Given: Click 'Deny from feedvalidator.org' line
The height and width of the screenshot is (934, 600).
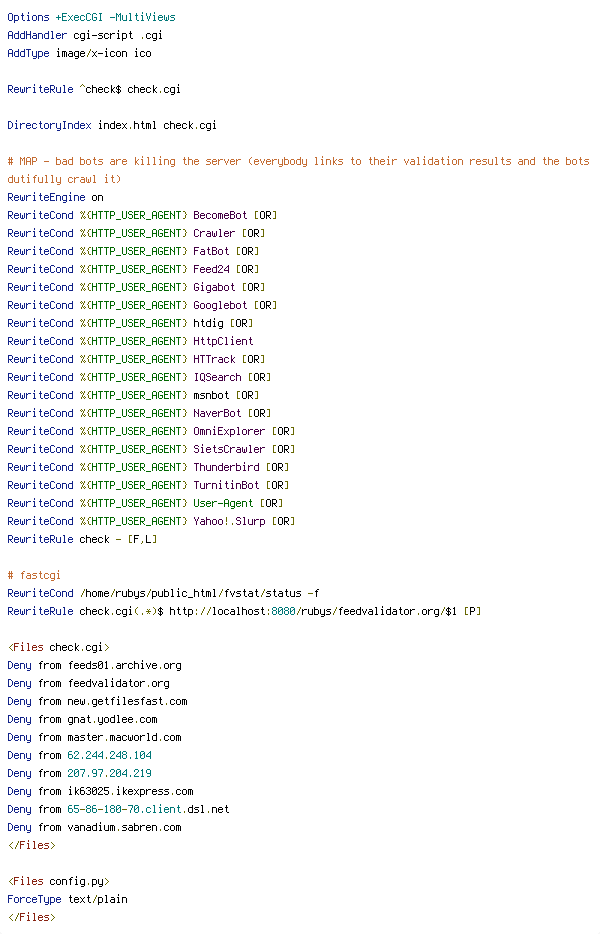Looking at the screenshot, I should point(88,683).
